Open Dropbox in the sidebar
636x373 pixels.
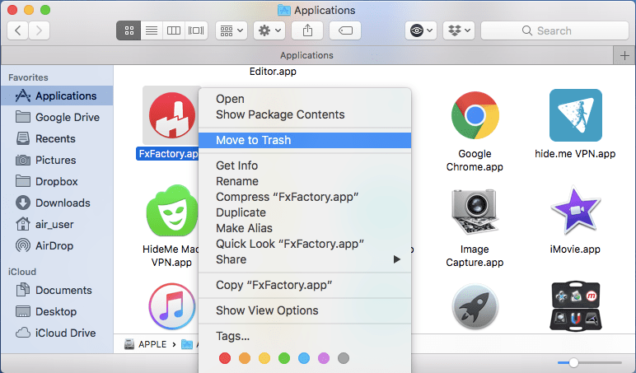[x=57, y=182]
